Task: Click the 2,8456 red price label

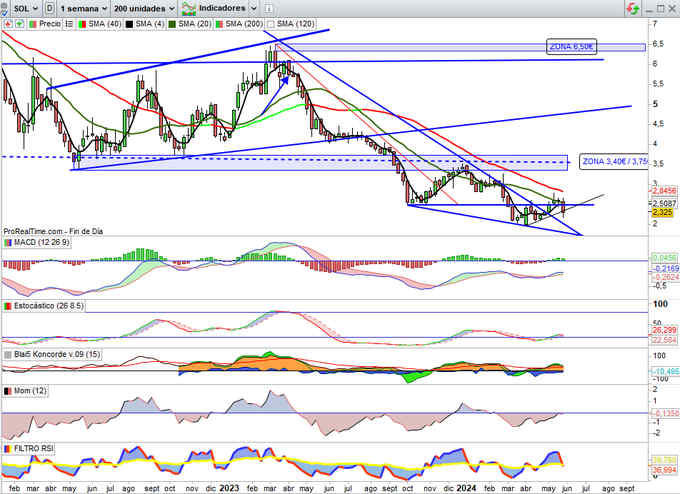Action: click(664, 191)
